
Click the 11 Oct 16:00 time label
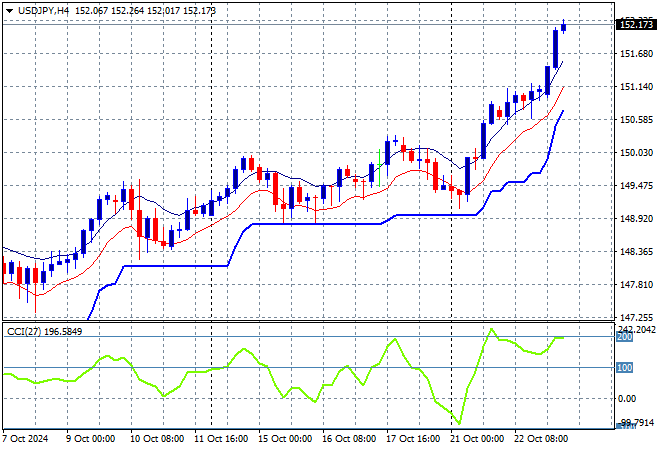pyautogui.click(x=221, y=439)
